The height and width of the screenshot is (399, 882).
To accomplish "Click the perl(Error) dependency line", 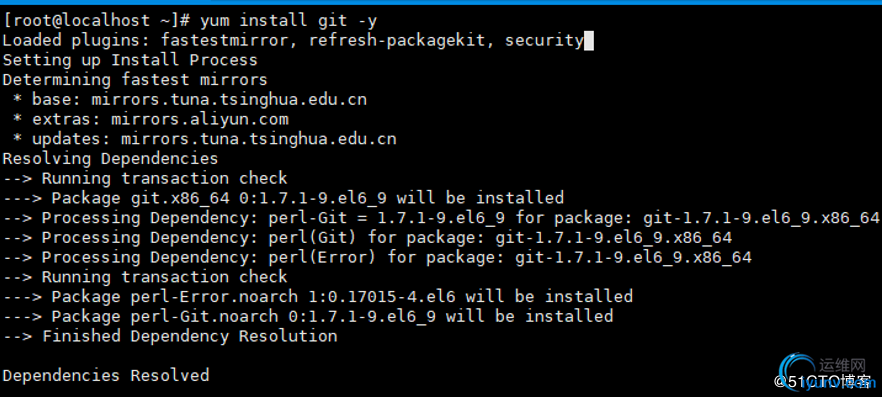I will point(377,257).
